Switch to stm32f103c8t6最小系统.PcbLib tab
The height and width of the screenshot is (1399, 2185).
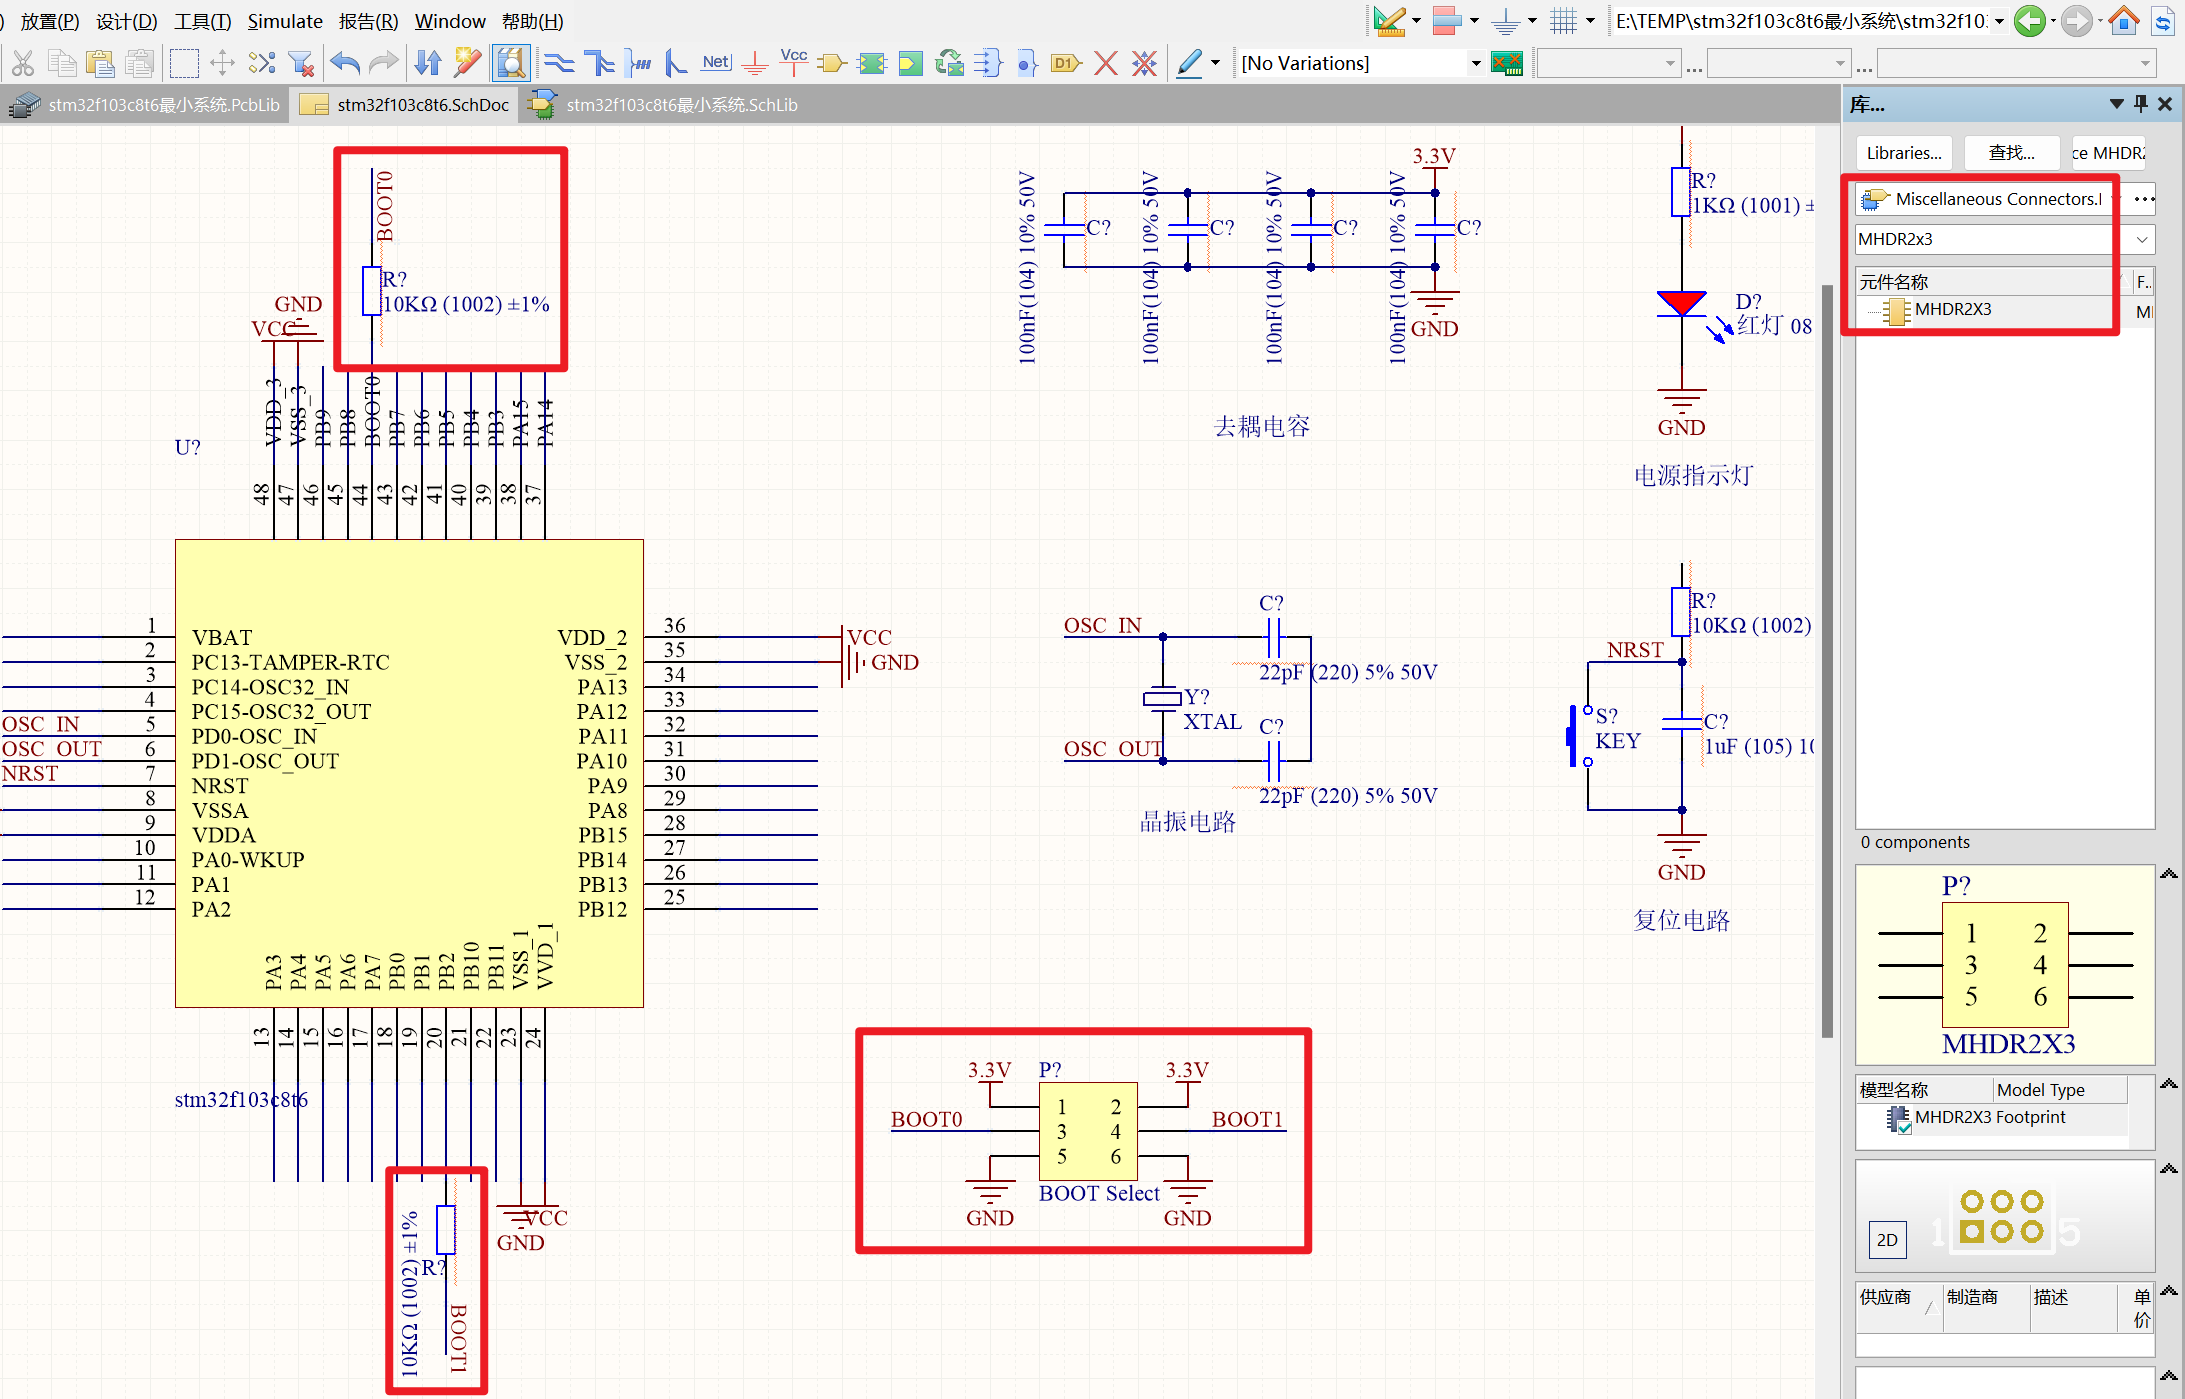(146, 105)
